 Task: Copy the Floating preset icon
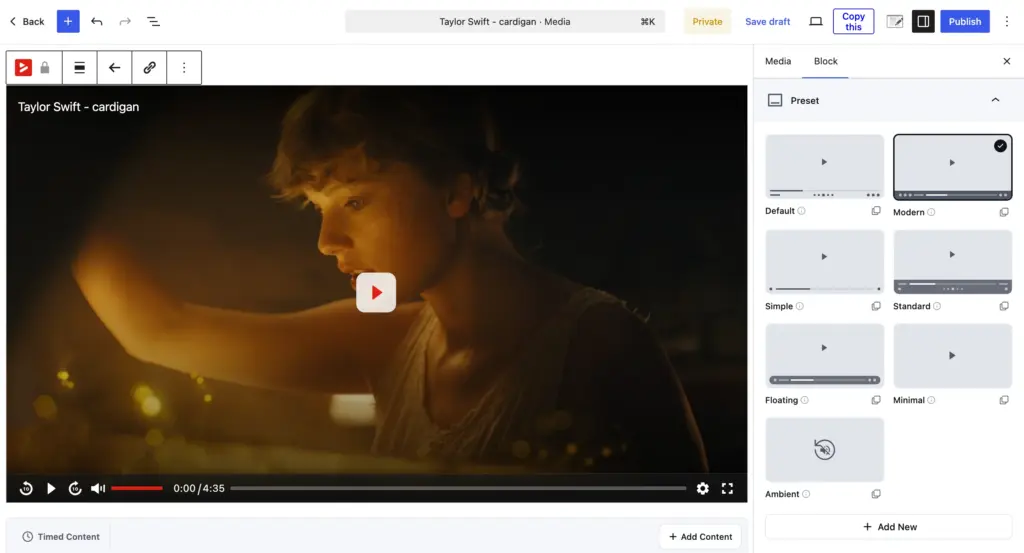pos(876,400)
